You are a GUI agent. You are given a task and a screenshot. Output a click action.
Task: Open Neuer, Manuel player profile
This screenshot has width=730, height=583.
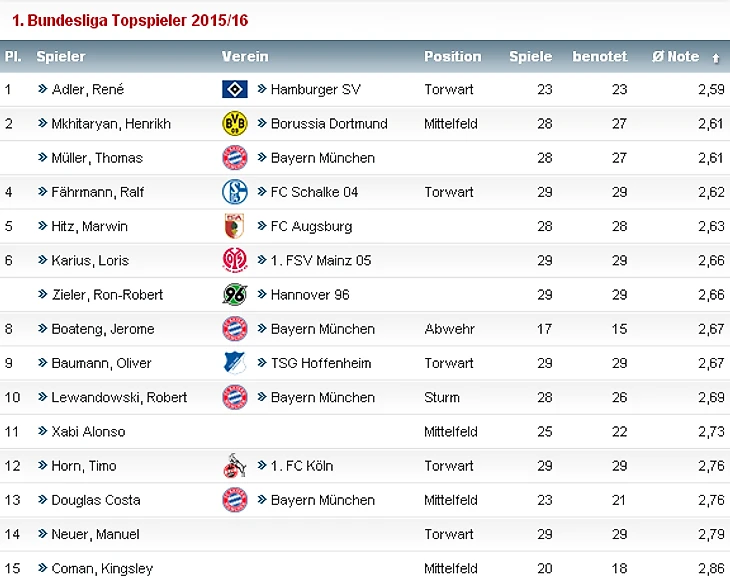(x=95, y=534)
